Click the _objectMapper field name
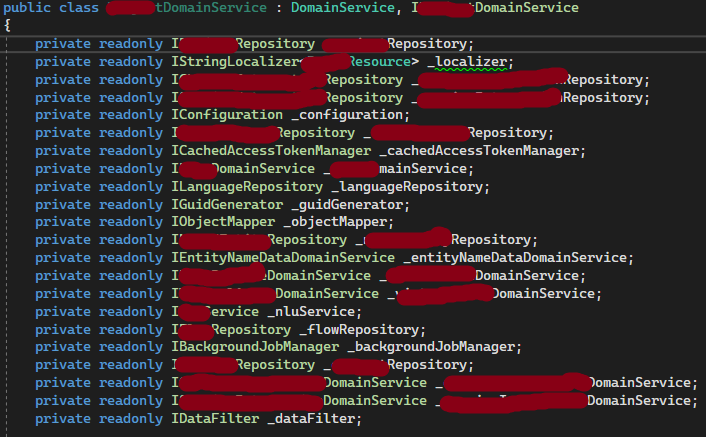The image size is (706, 437). click(x=334, y=222)
